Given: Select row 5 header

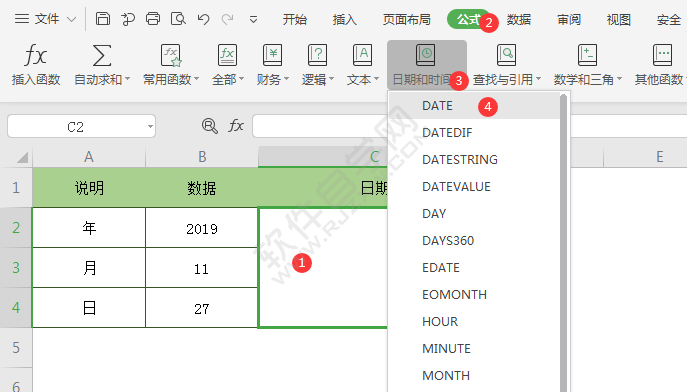Looking at the screenshot, I should [16, 348].
